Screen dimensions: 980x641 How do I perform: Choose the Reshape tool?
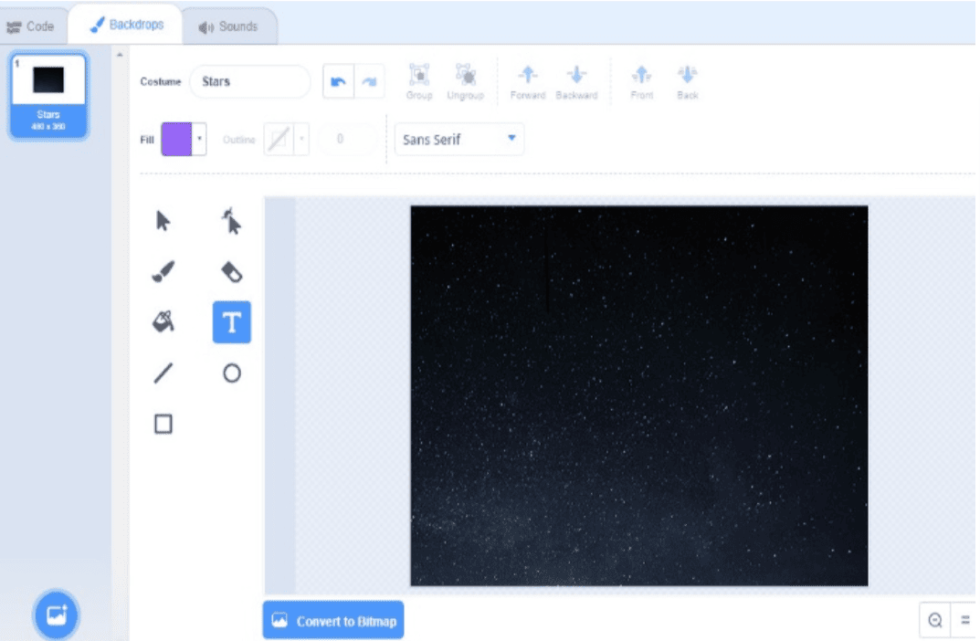(x=233, y=224)
